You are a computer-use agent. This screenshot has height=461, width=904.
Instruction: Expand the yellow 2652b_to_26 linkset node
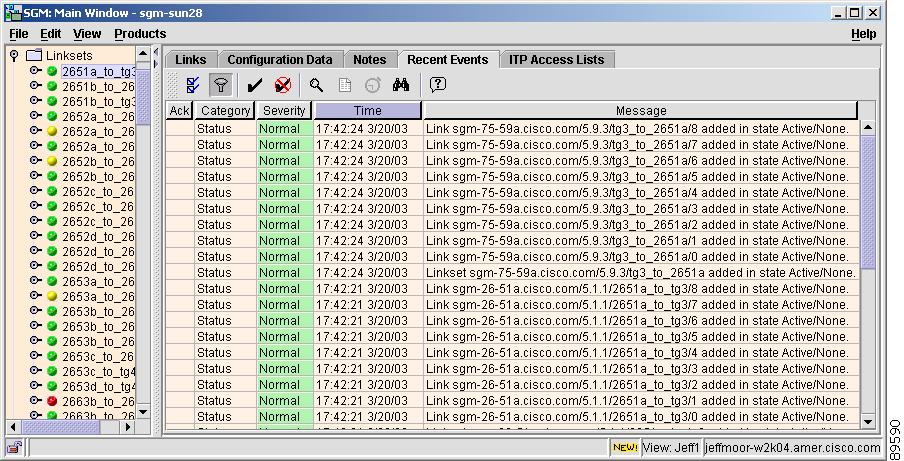pos(36,160)
